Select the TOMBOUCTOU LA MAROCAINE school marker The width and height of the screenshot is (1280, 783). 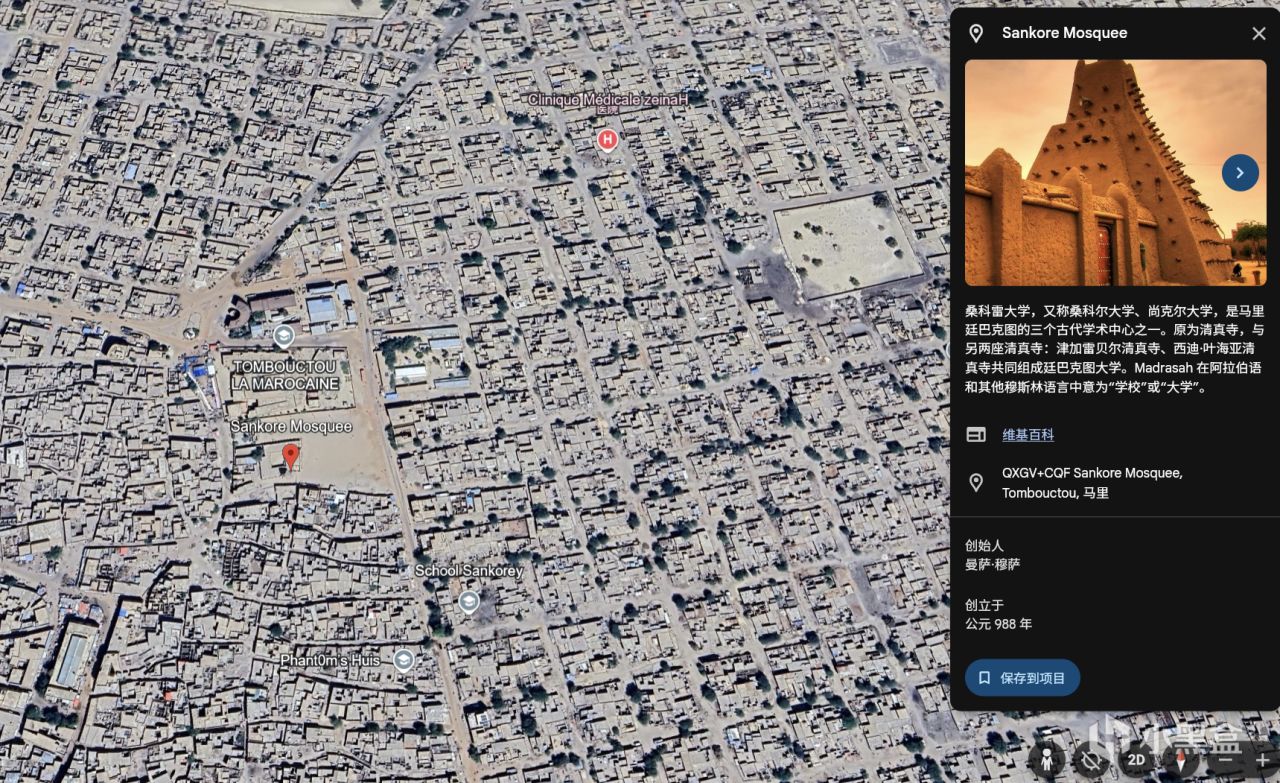click(x=284, y=336)
